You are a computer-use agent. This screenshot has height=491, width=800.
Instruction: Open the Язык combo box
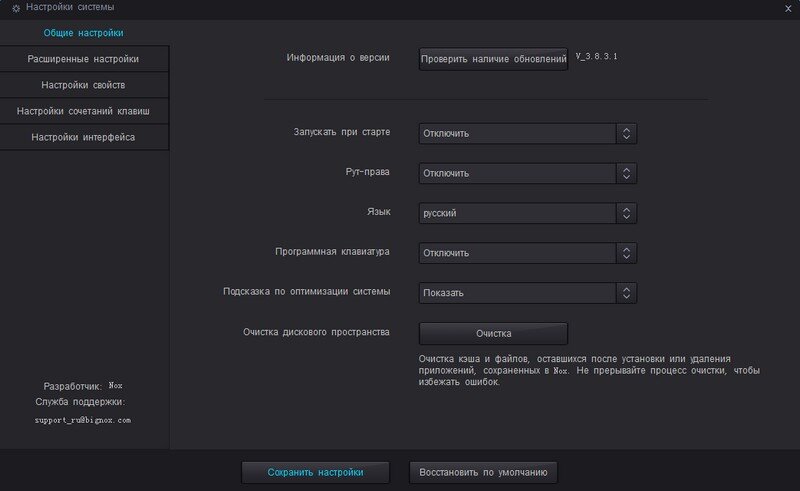tap(528, 213)
